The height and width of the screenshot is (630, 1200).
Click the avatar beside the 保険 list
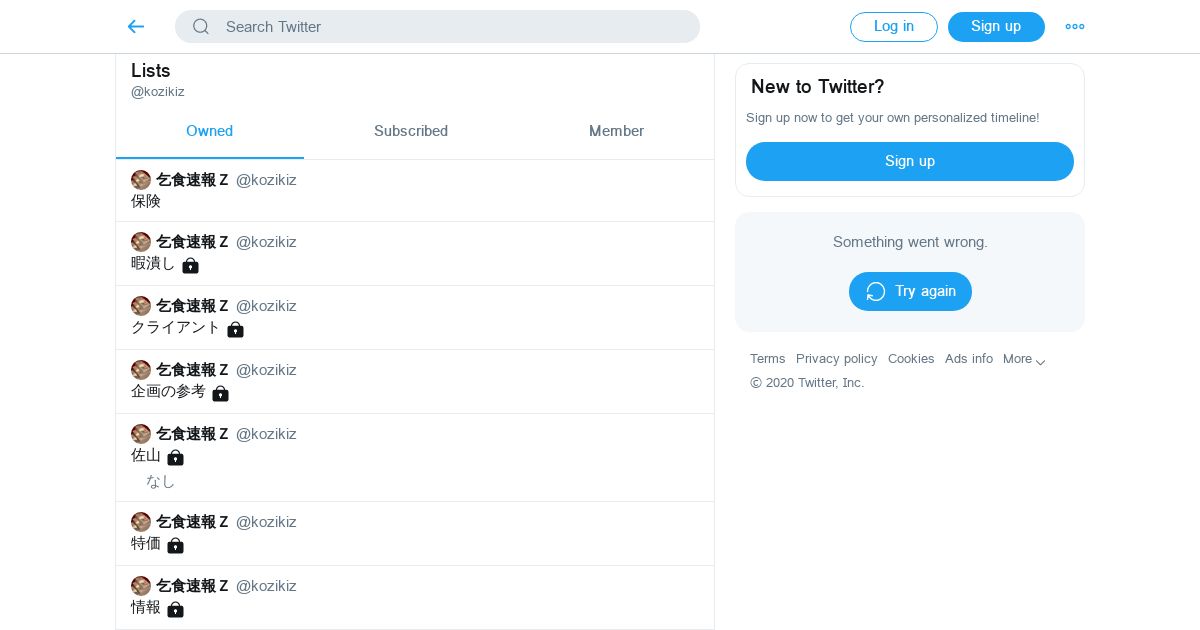click(x=141, y=180)
